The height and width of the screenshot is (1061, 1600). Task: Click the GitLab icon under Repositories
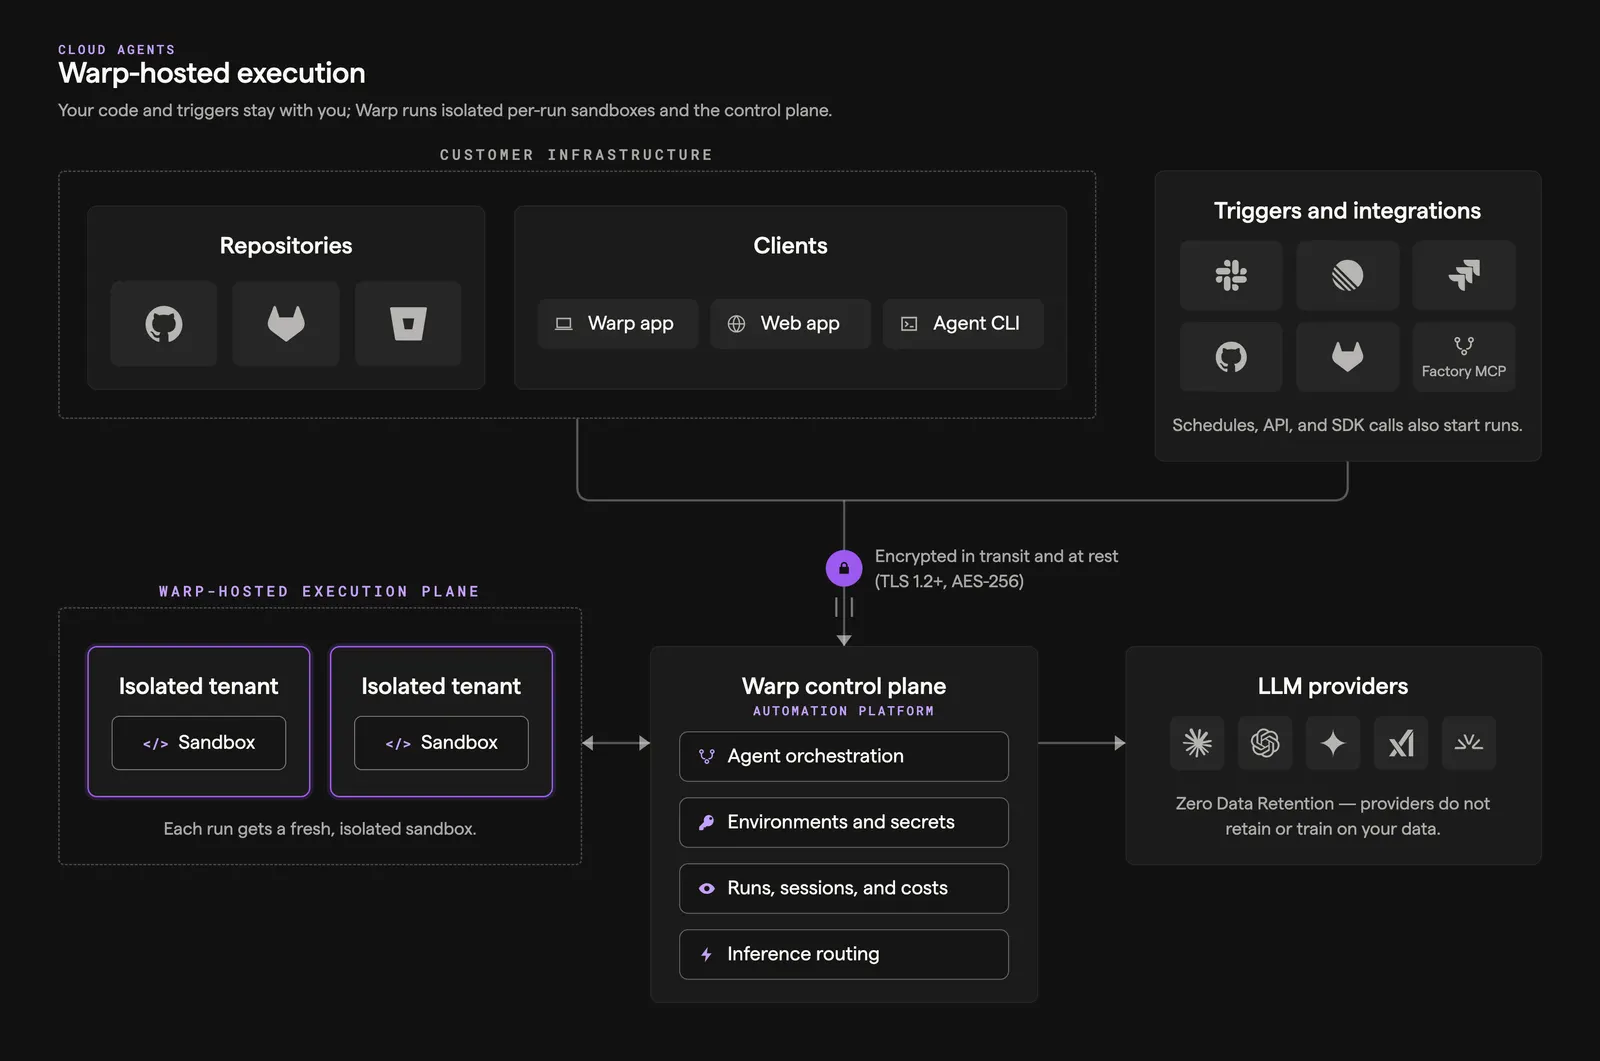pyautogui.click(x=286, y=323)
